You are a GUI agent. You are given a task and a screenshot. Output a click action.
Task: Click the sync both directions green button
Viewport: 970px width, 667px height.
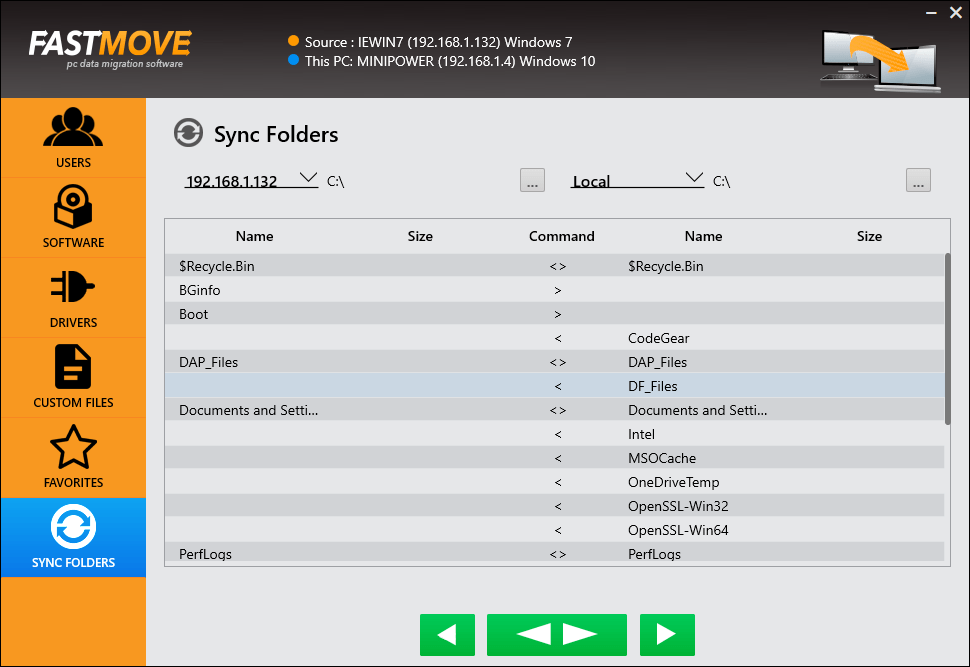[557, 635]
